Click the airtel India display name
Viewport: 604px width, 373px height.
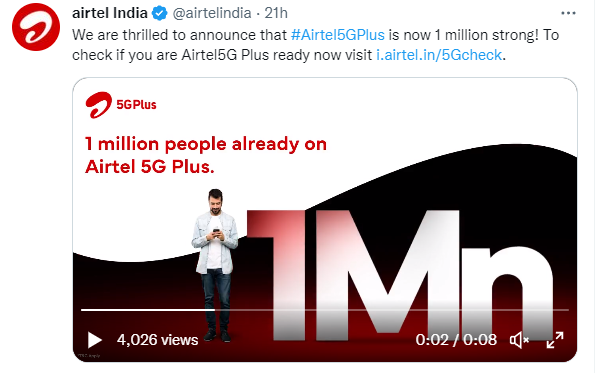click(x=110, y=13)
